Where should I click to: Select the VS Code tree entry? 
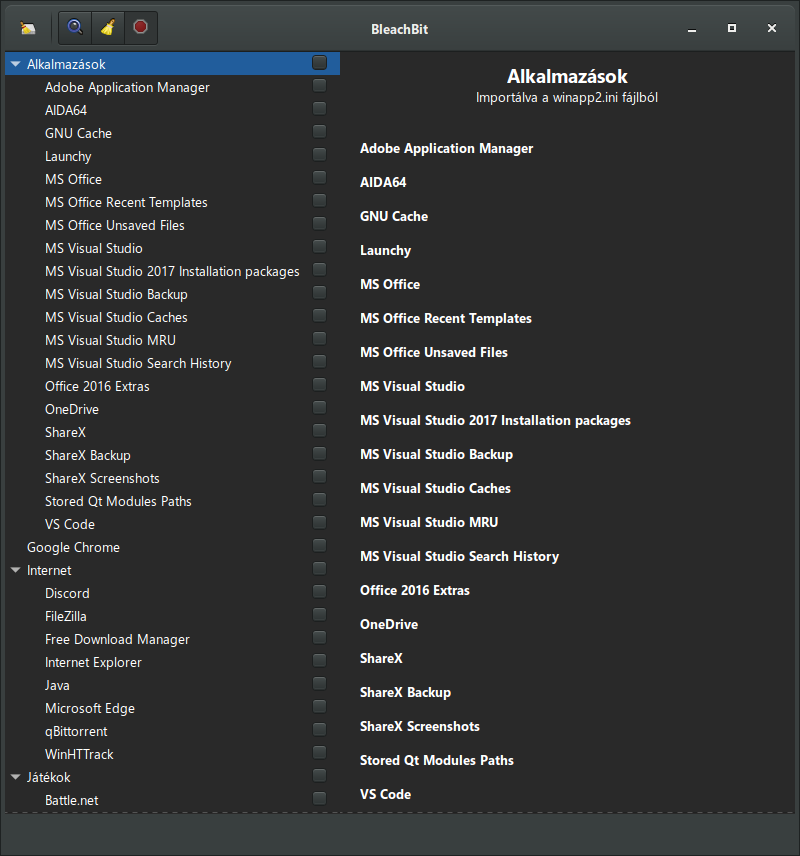click(70, 524)
